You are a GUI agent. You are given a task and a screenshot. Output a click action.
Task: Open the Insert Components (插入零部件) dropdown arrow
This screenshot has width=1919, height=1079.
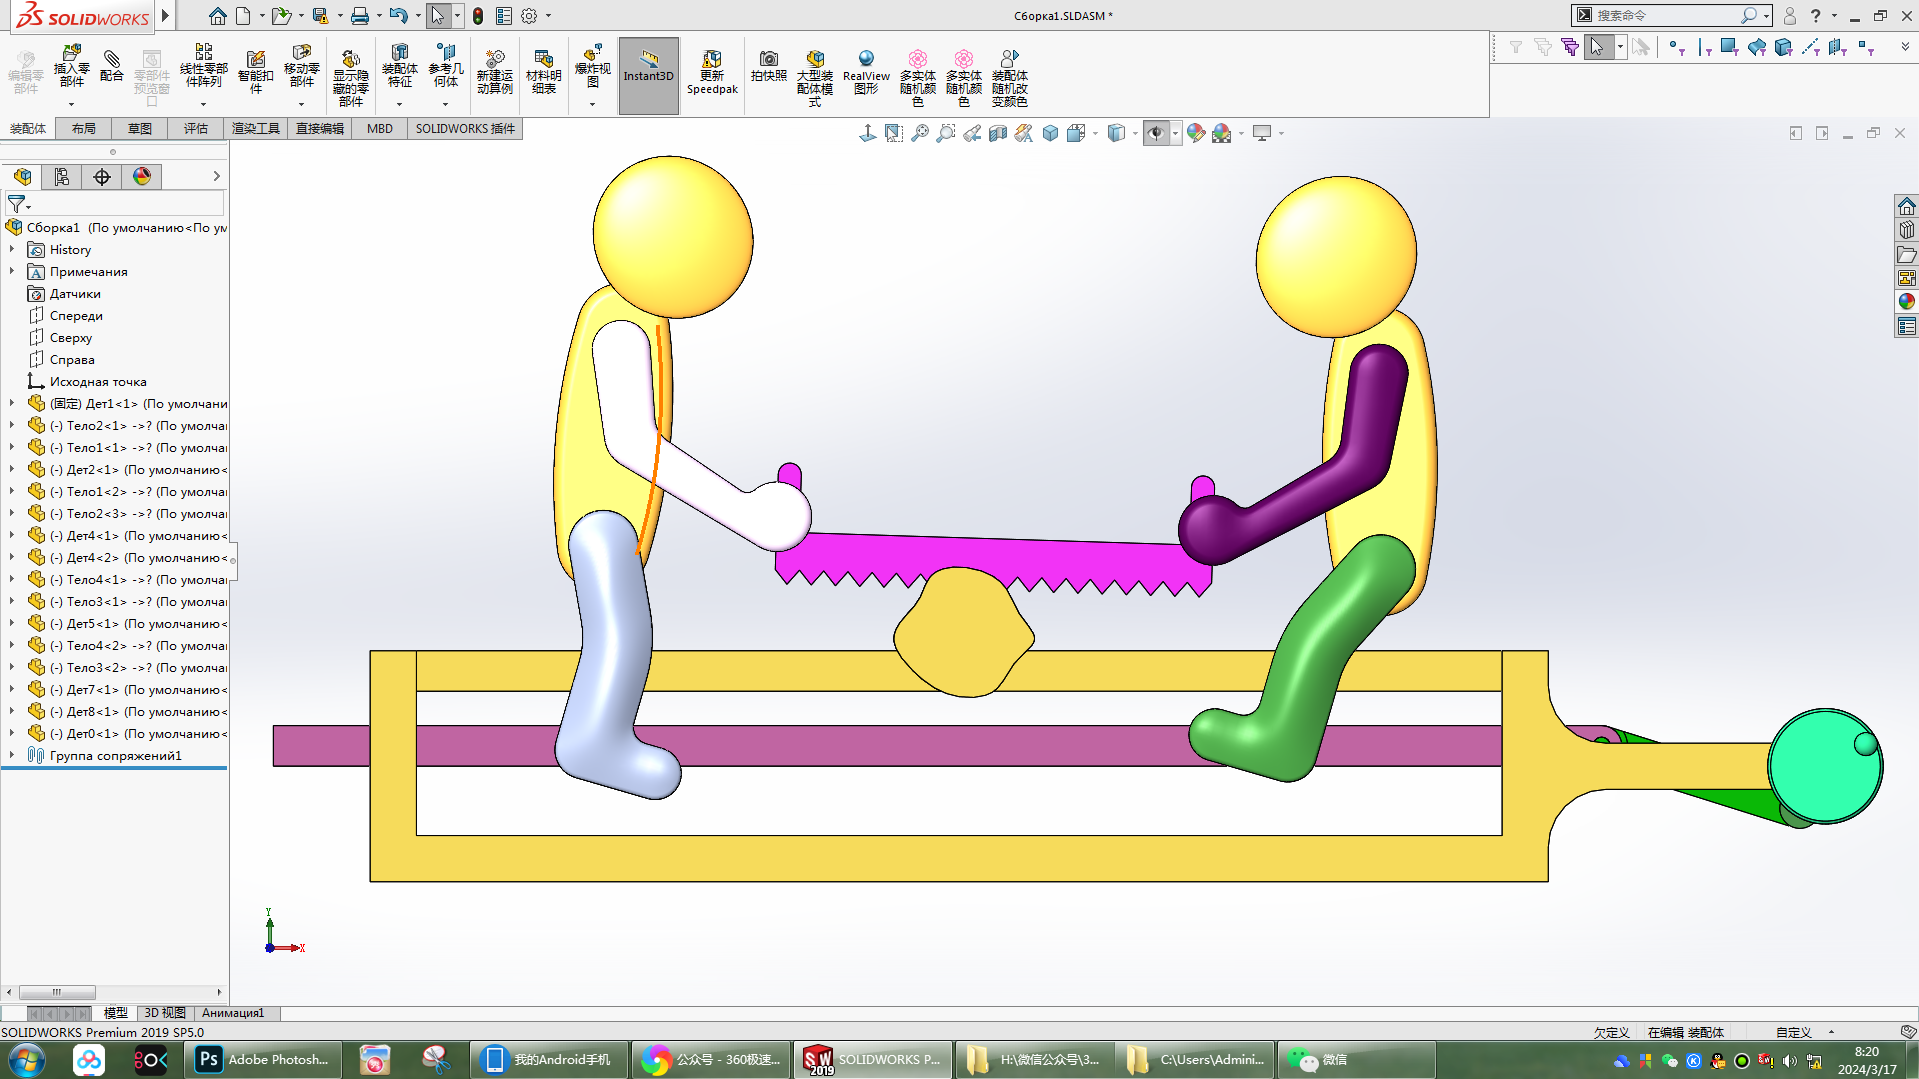pos(71,104)
